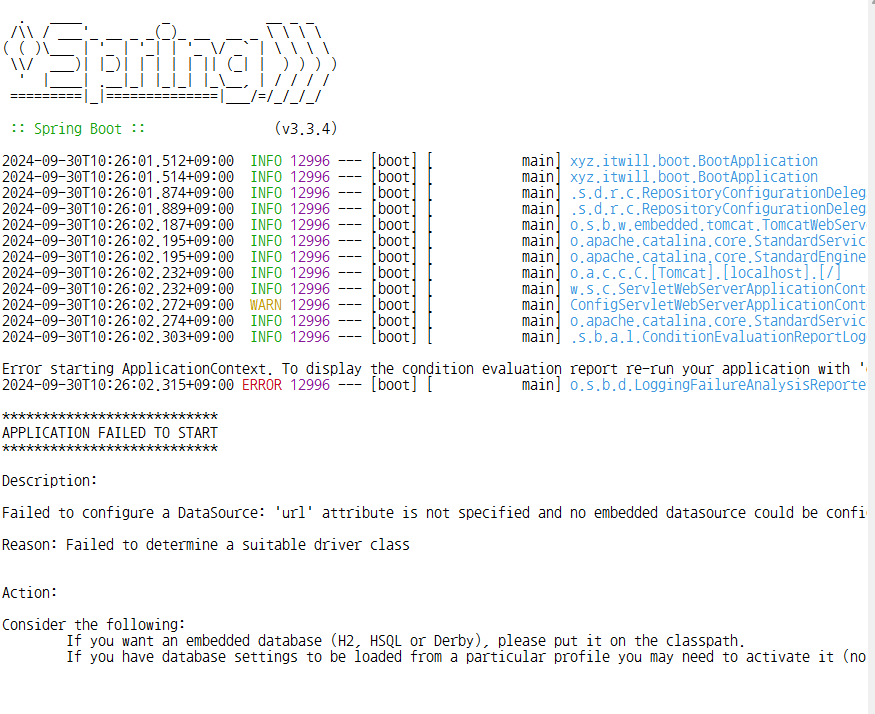875x714 pixels.
Task: Click [boot] on the WARN row
Action: pyautogui.click(x=394, y=305)
